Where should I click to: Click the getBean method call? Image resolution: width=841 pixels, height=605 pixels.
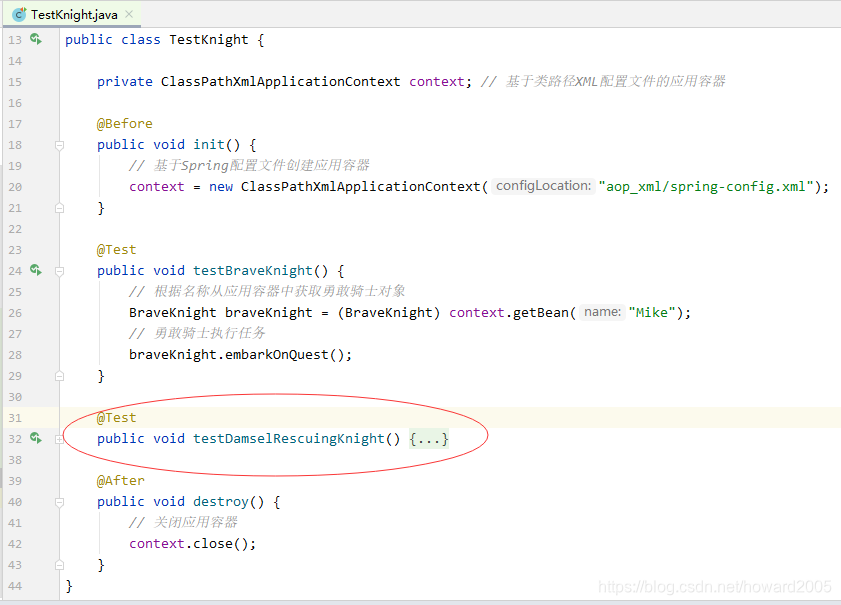click(x=541, y=313)
